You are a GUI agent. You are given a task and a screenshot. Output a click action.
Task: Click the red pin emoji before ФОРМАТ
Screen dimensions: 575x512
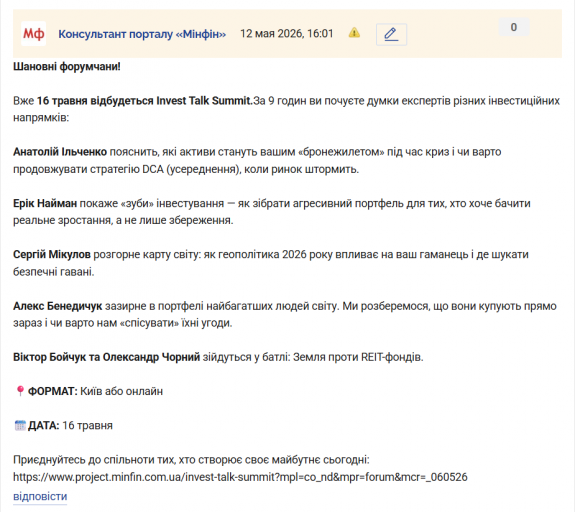(x=20, y=391)
